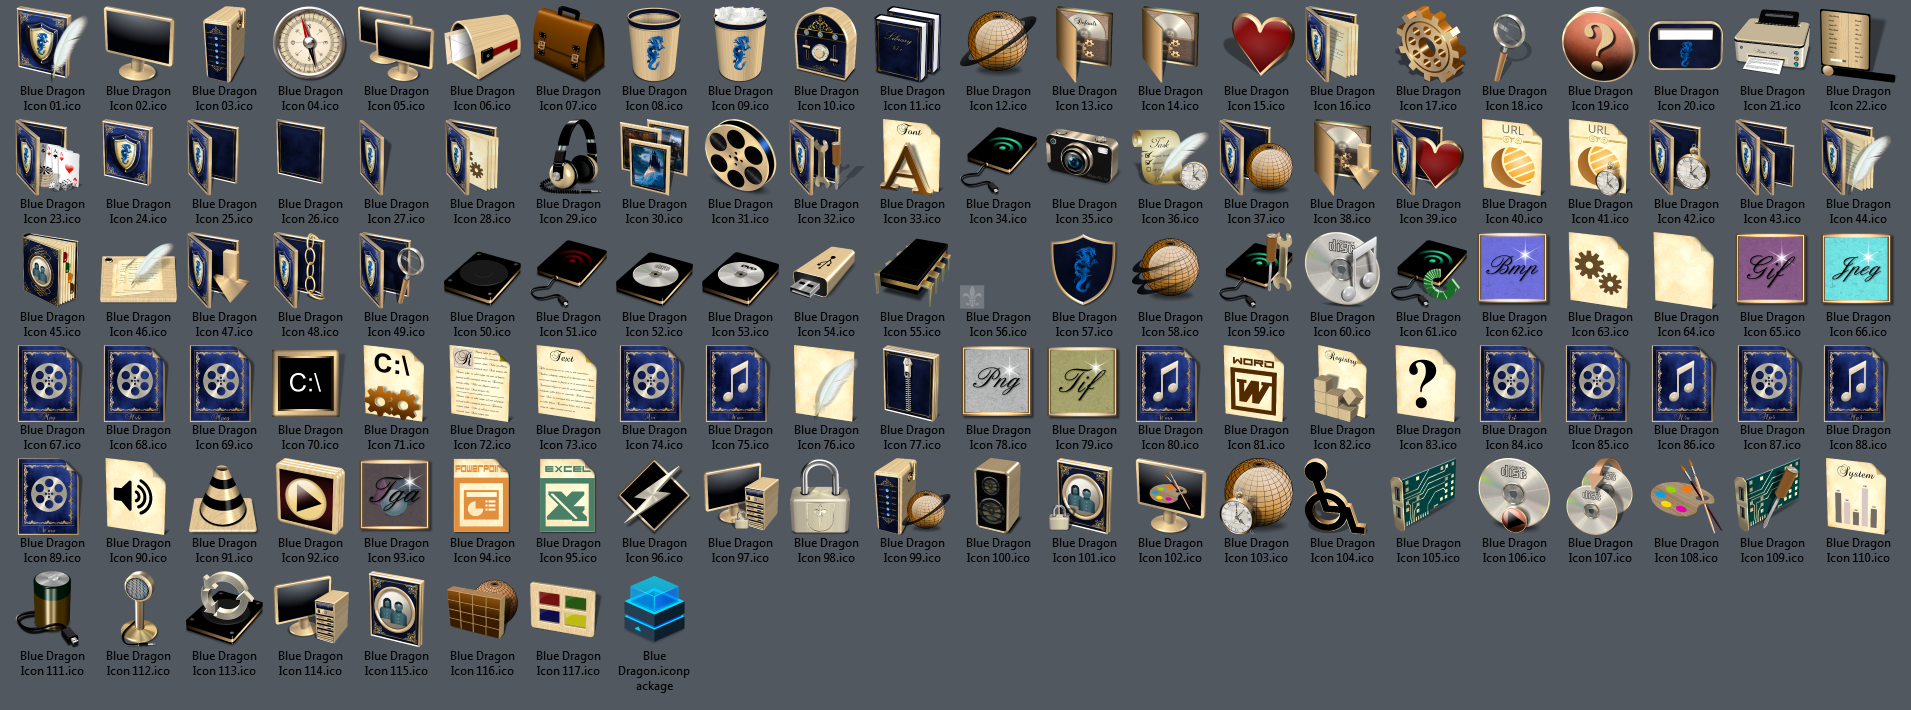Click the music disc Icon 60.ico
1911x710 pixels.
[x=1342, y=270]
